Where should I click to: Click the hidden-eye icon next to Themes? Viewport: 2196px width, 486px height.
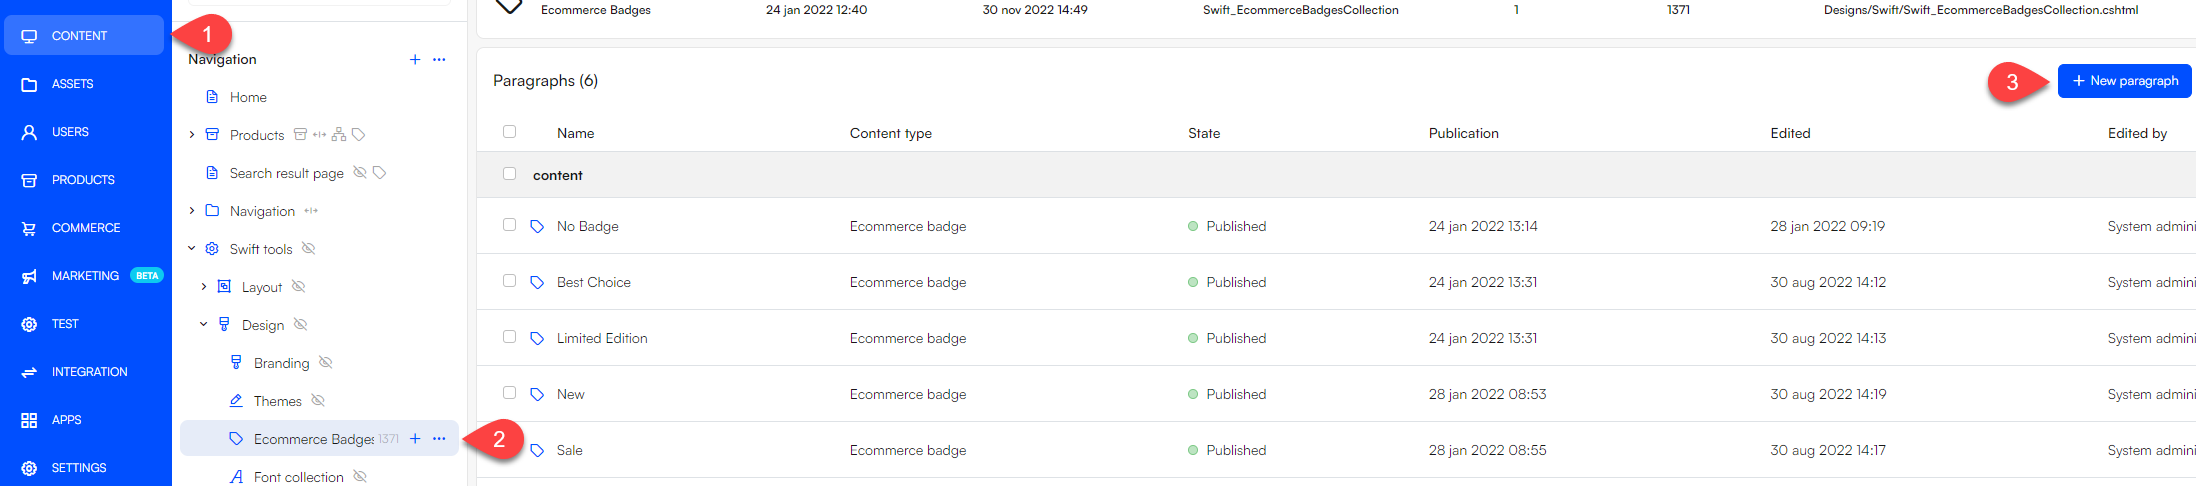click(318, 401)
